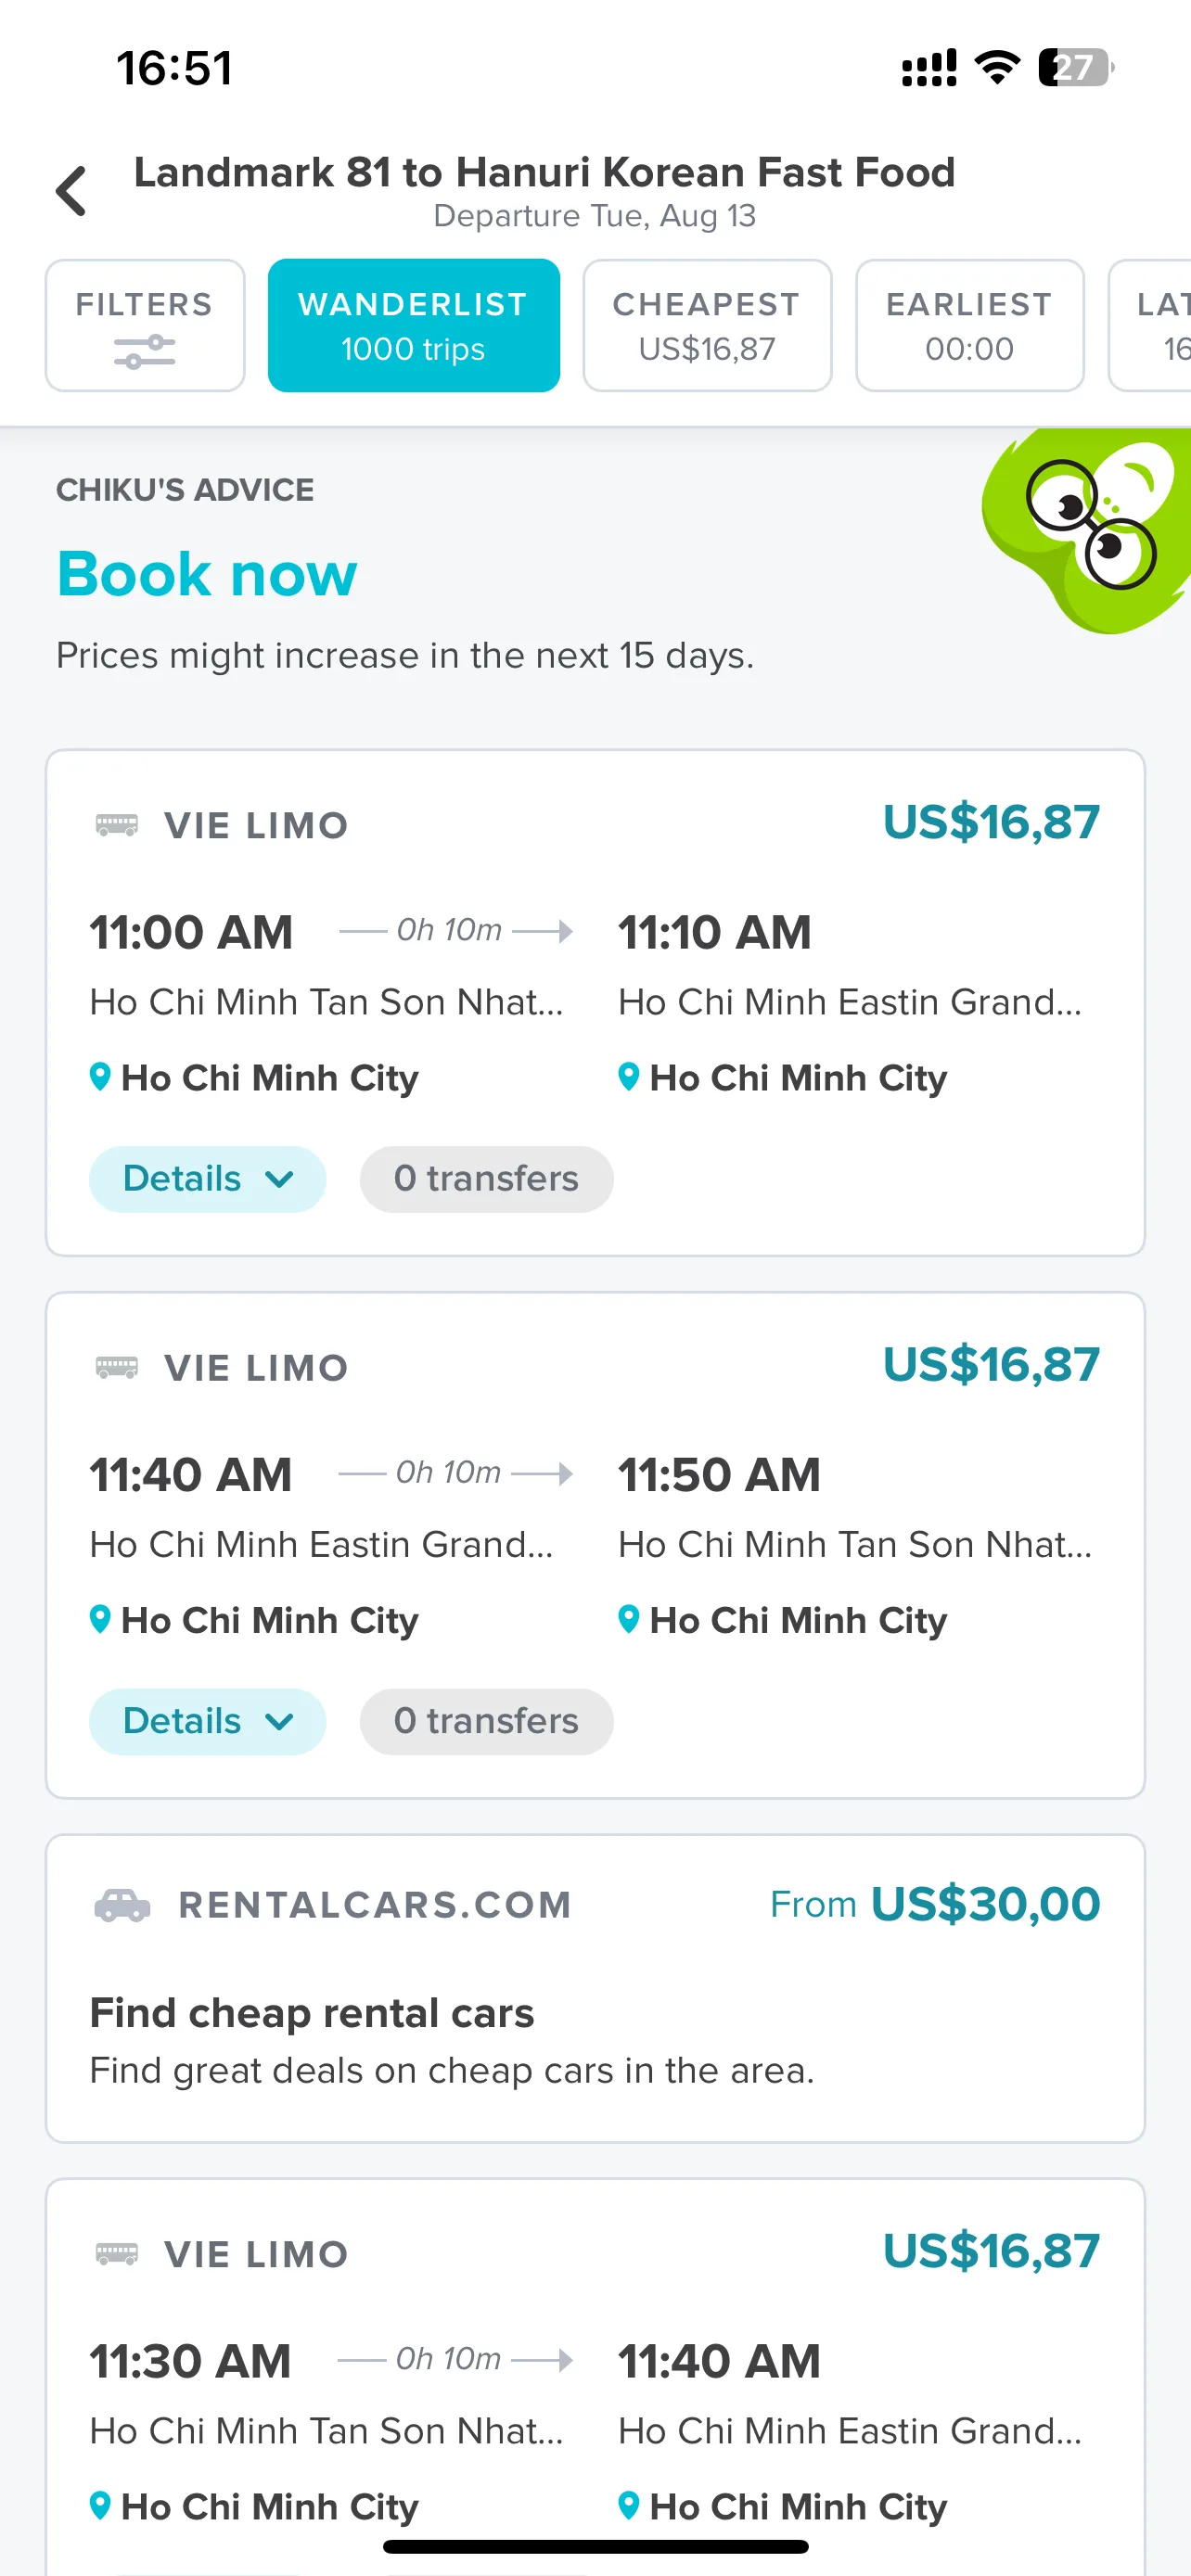This screenshot has height=2576, width=1191.
Task: Tap departure location pin on 11:00 AM trip
Action: [x=100, y=1078]
